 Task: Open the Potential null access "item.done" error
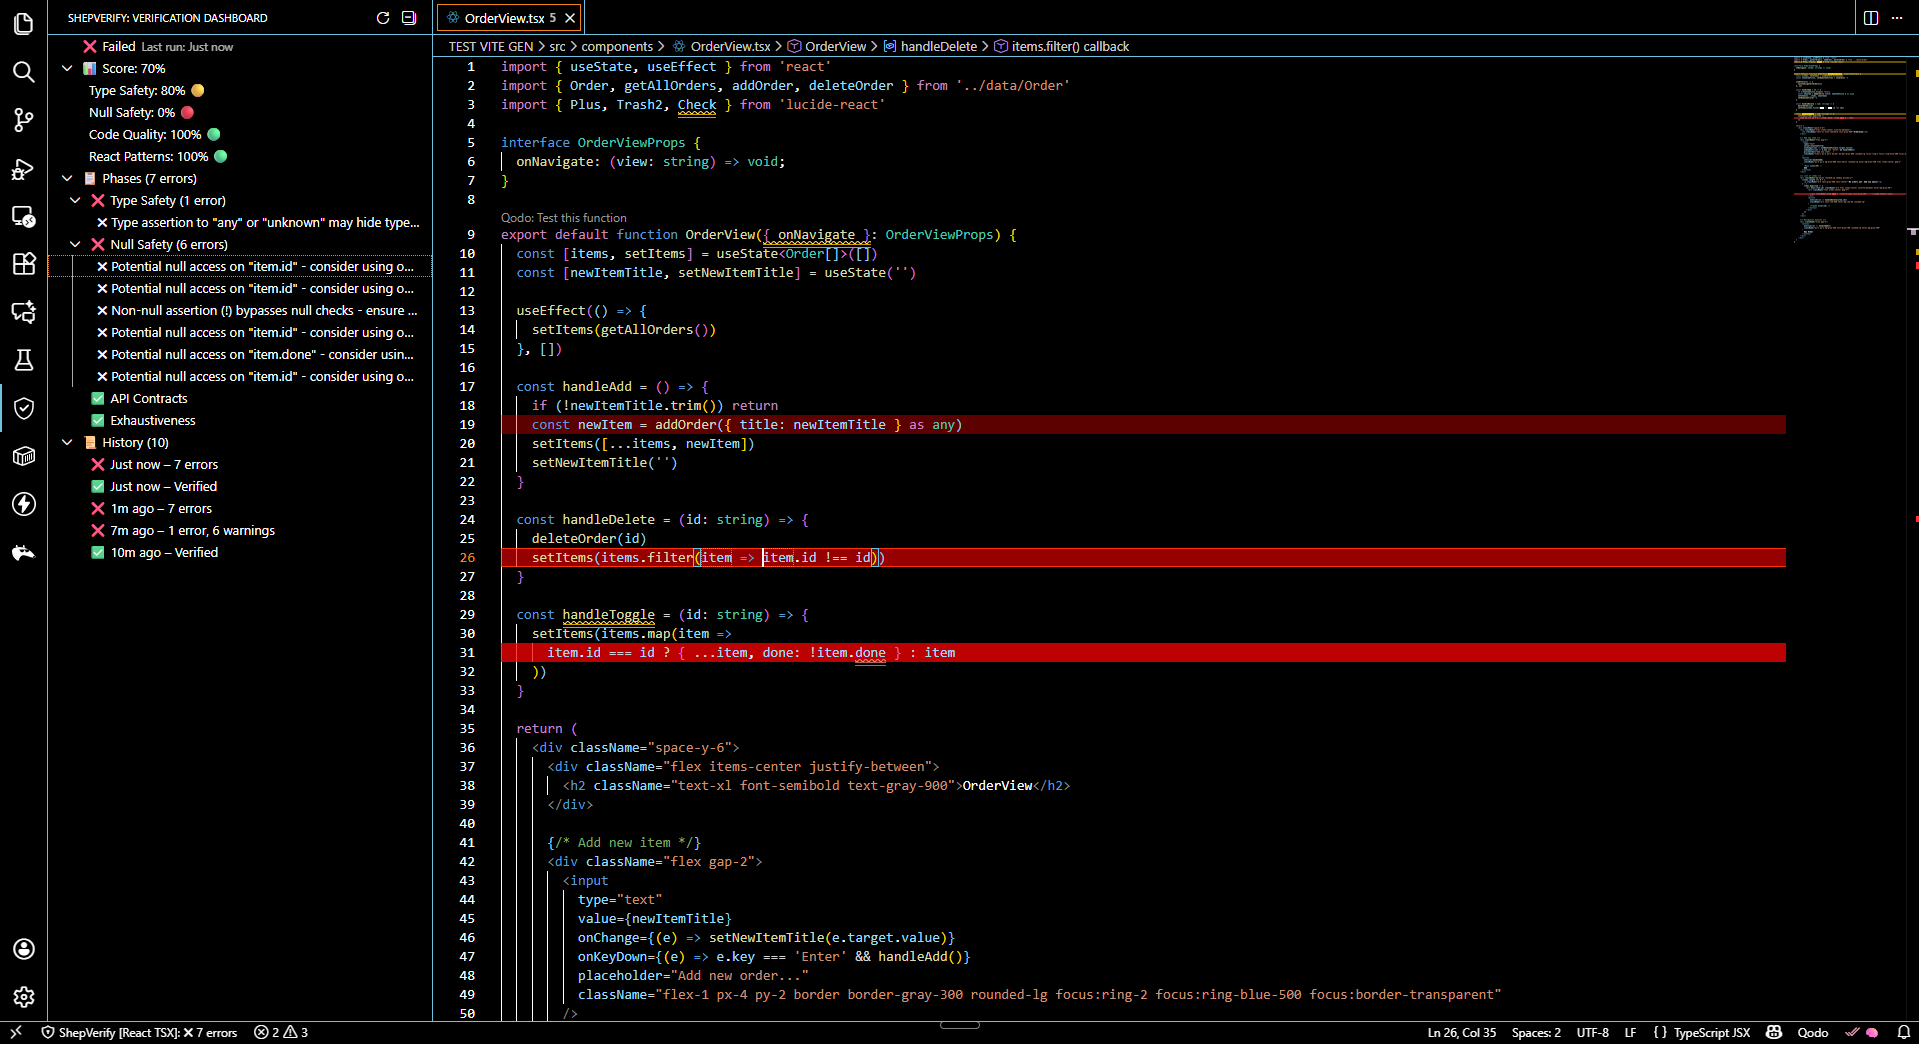click(x=240, y=355)
